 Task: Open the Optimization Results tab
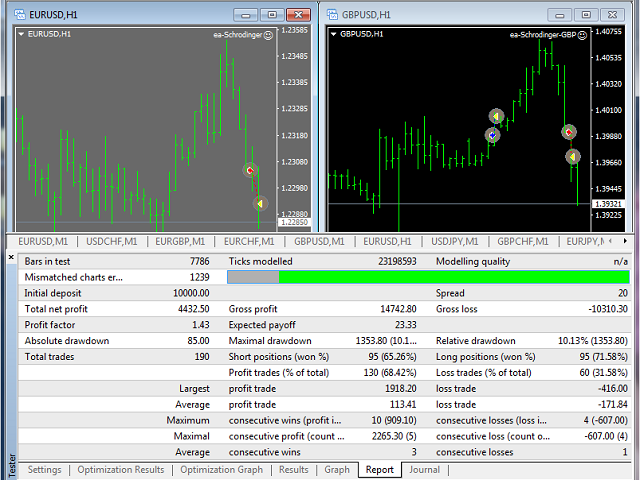tap(121, 470)
